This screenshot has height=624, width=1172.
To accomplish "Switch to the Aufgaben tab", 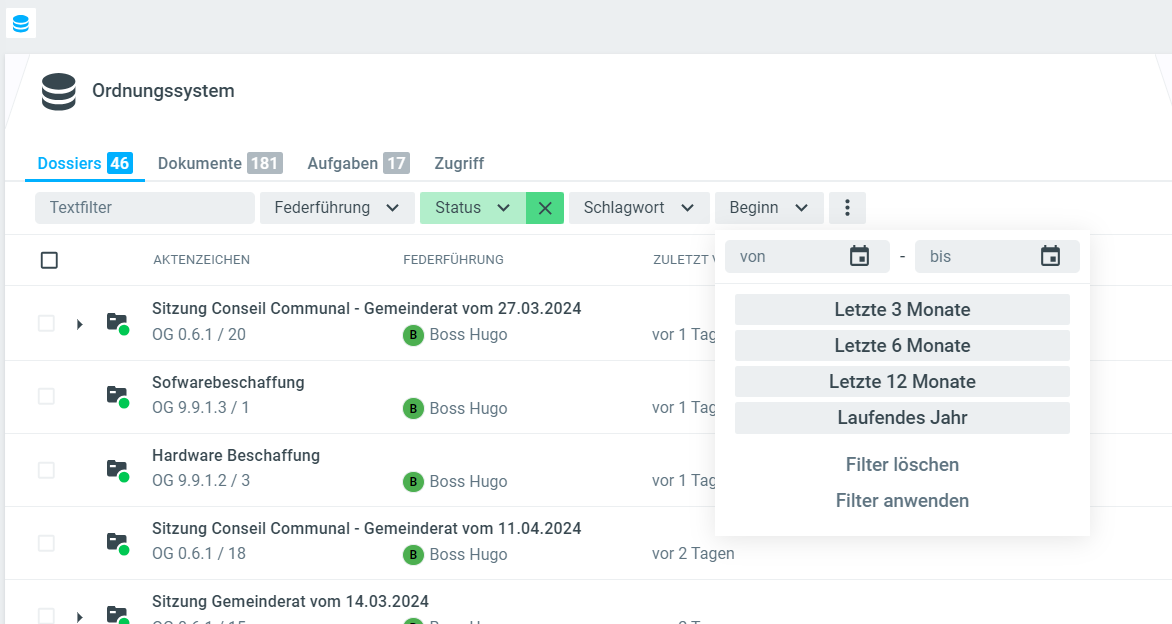I will [x=357, y=163].
